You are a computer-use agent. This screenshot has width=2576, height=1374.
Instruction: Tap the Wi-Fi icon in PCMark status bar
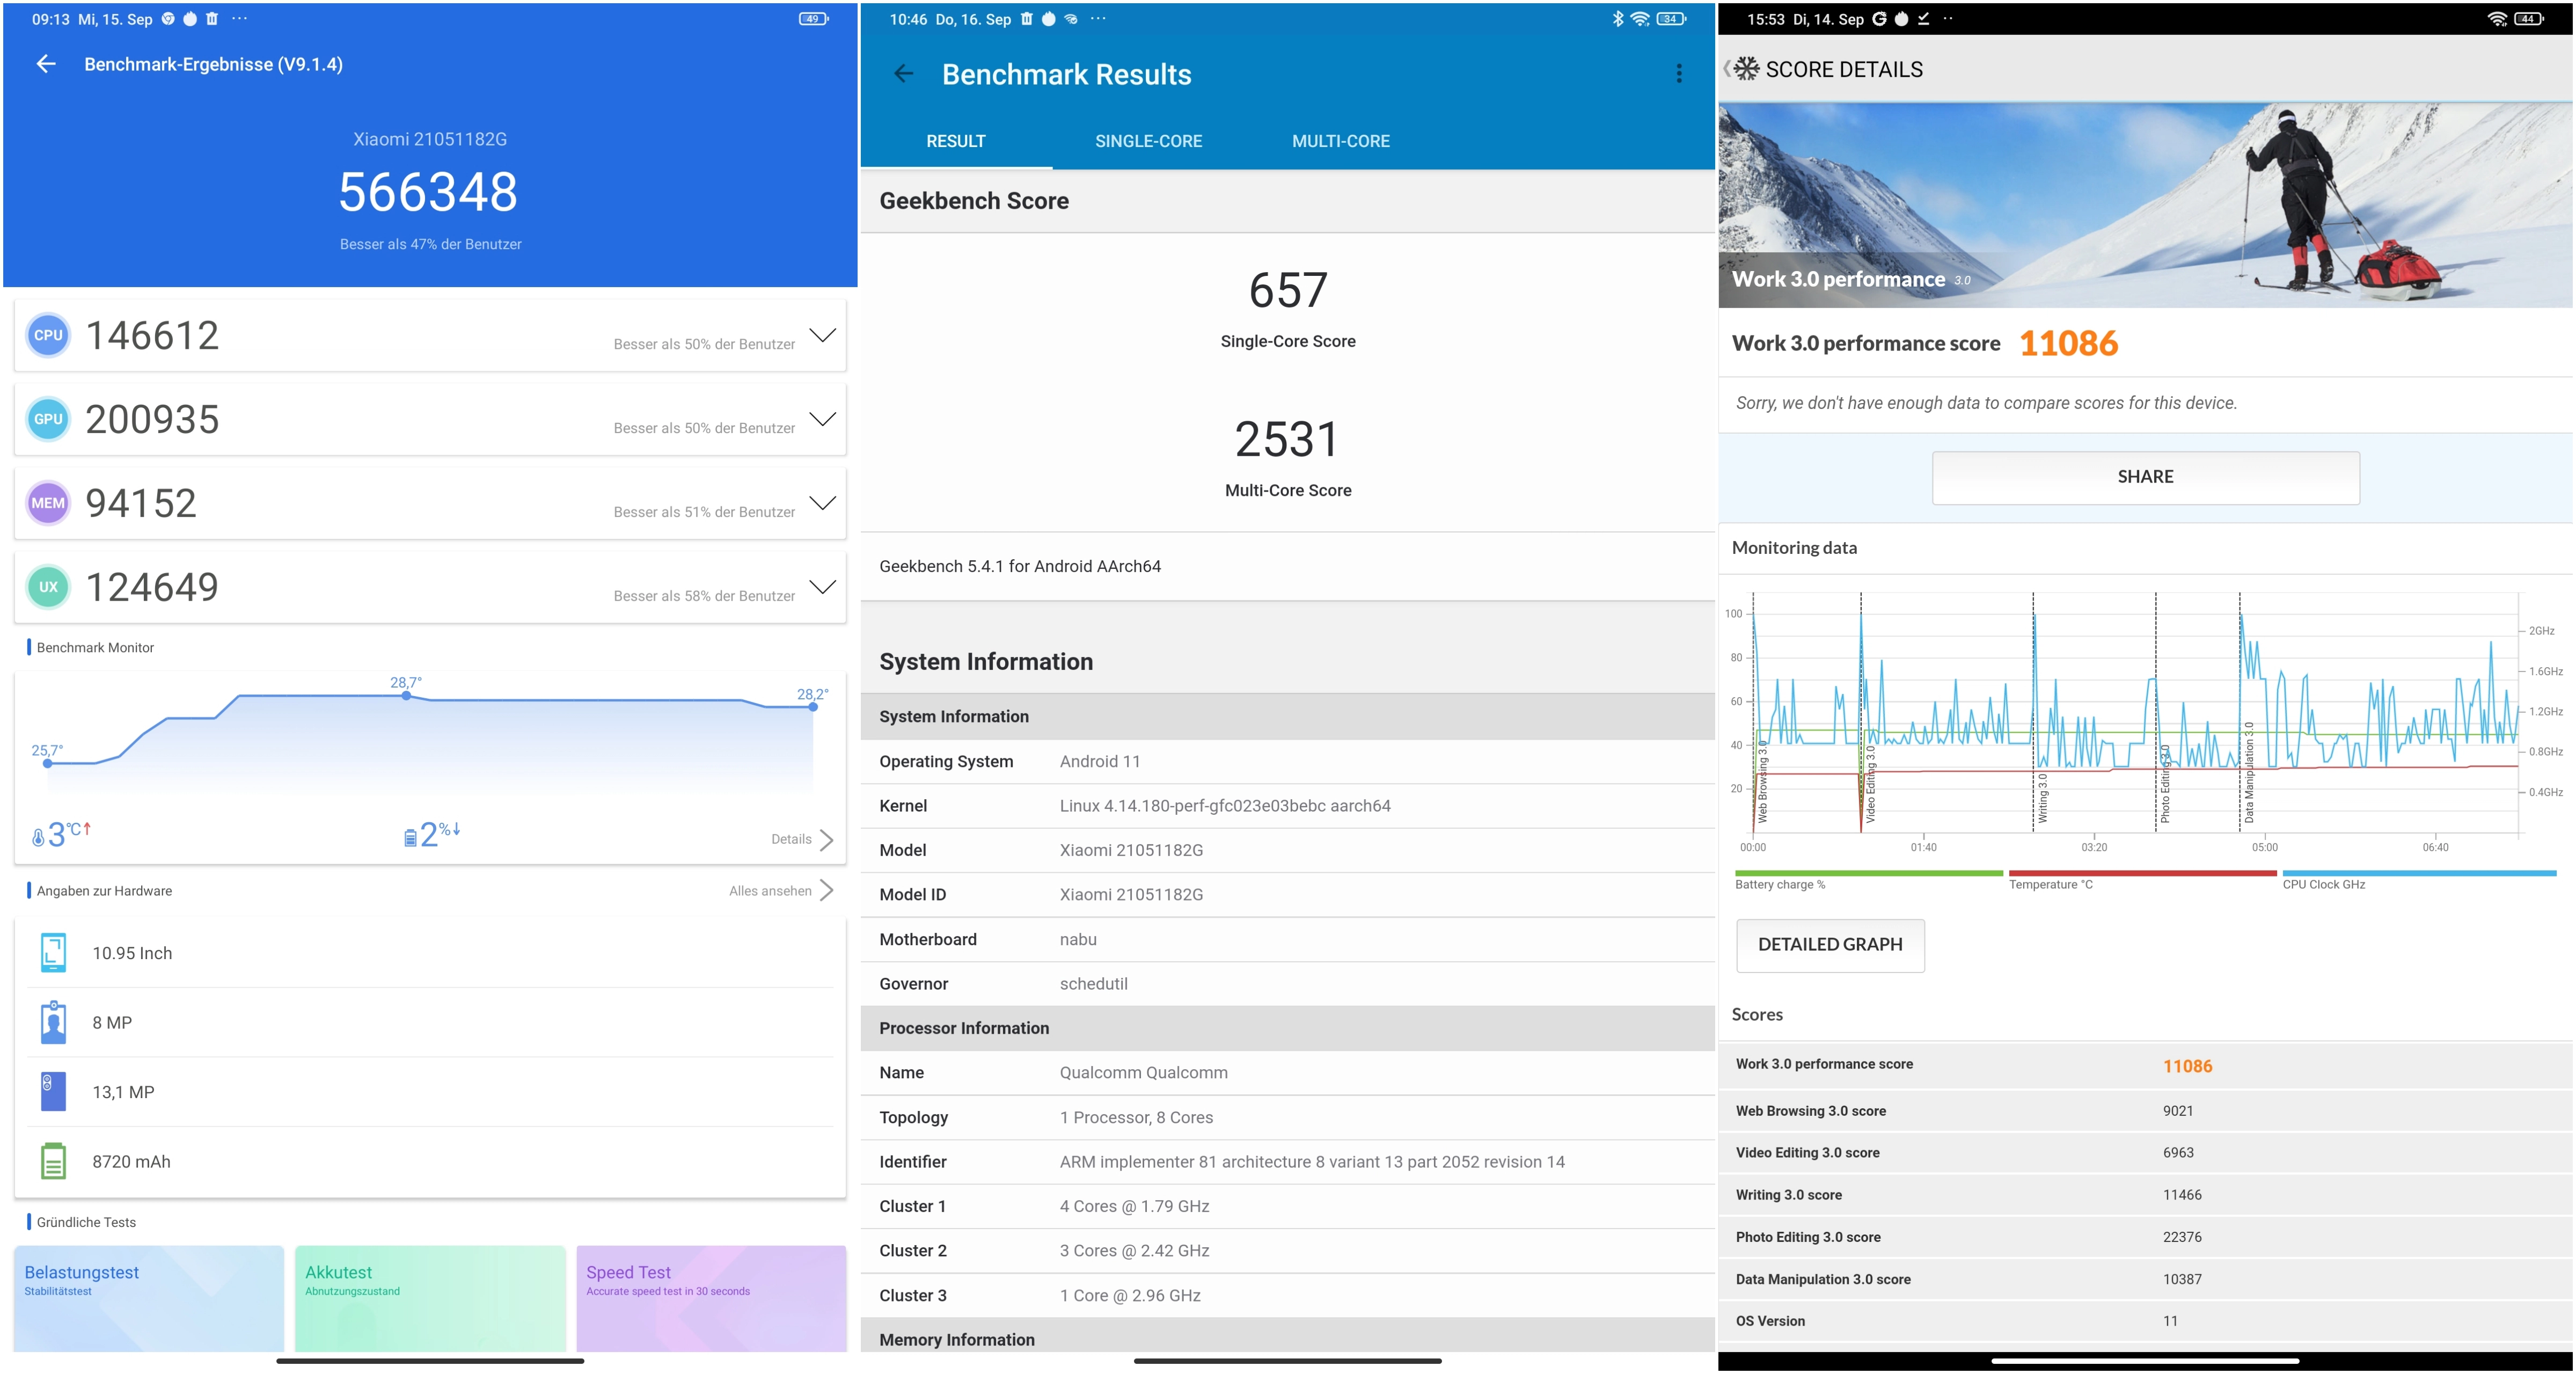tap(2497, 19)
